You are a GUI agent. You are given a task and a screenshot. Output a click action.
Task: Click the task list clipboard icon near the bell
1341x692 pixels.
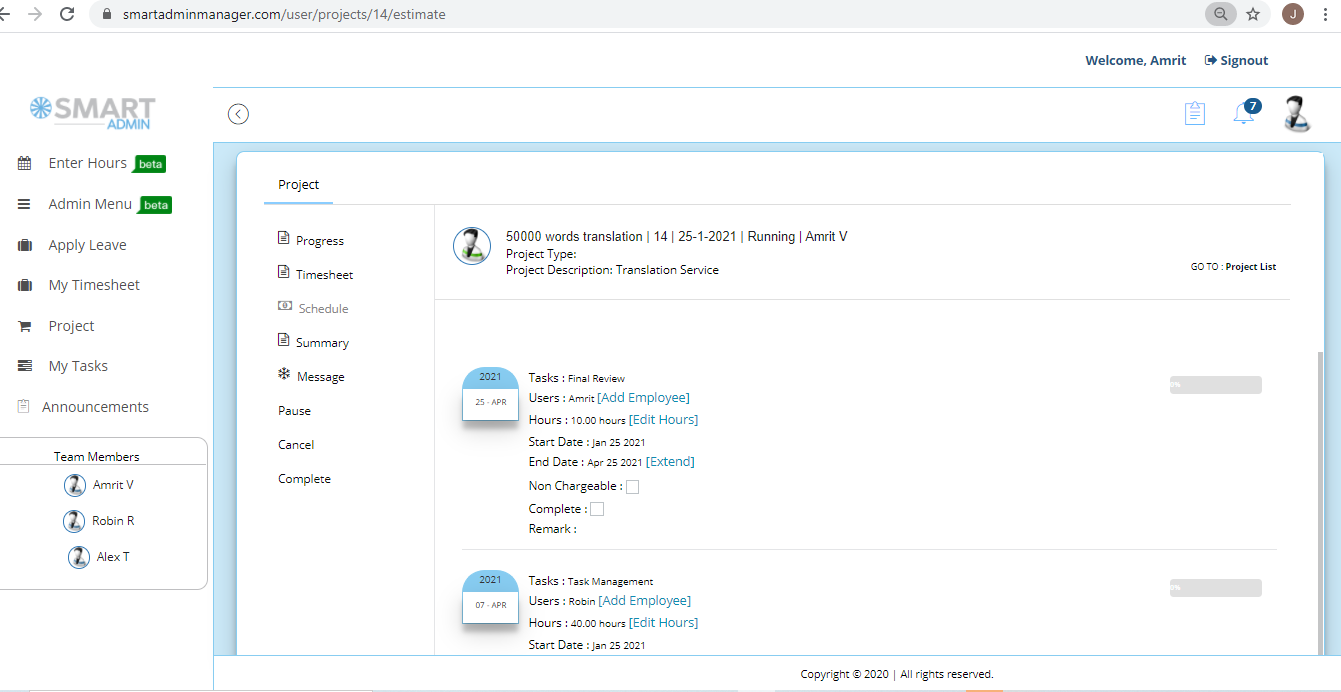[1194, 113]
